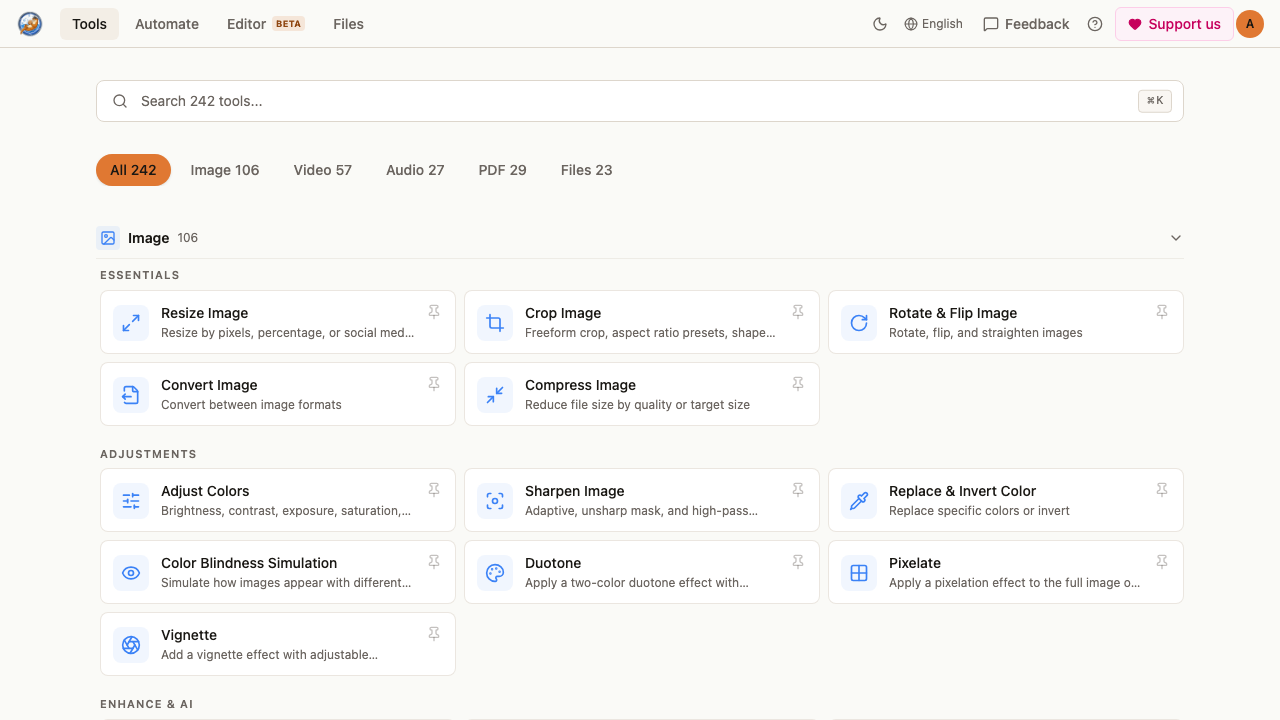Switch to the Tools tab
Image resolution: width=1280 pixels, height=720 pixels.
click(89, 24)
